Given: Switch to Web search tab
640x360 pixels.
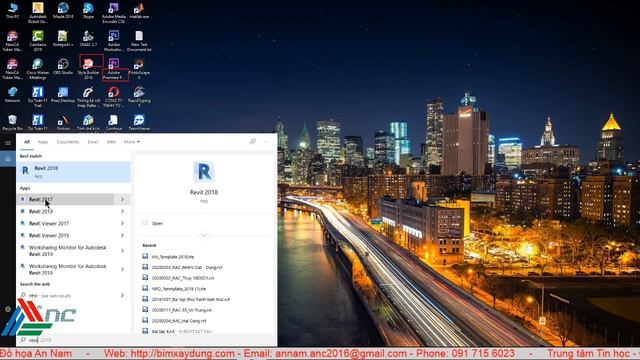Looking at the screenshot, I should 111,142.
